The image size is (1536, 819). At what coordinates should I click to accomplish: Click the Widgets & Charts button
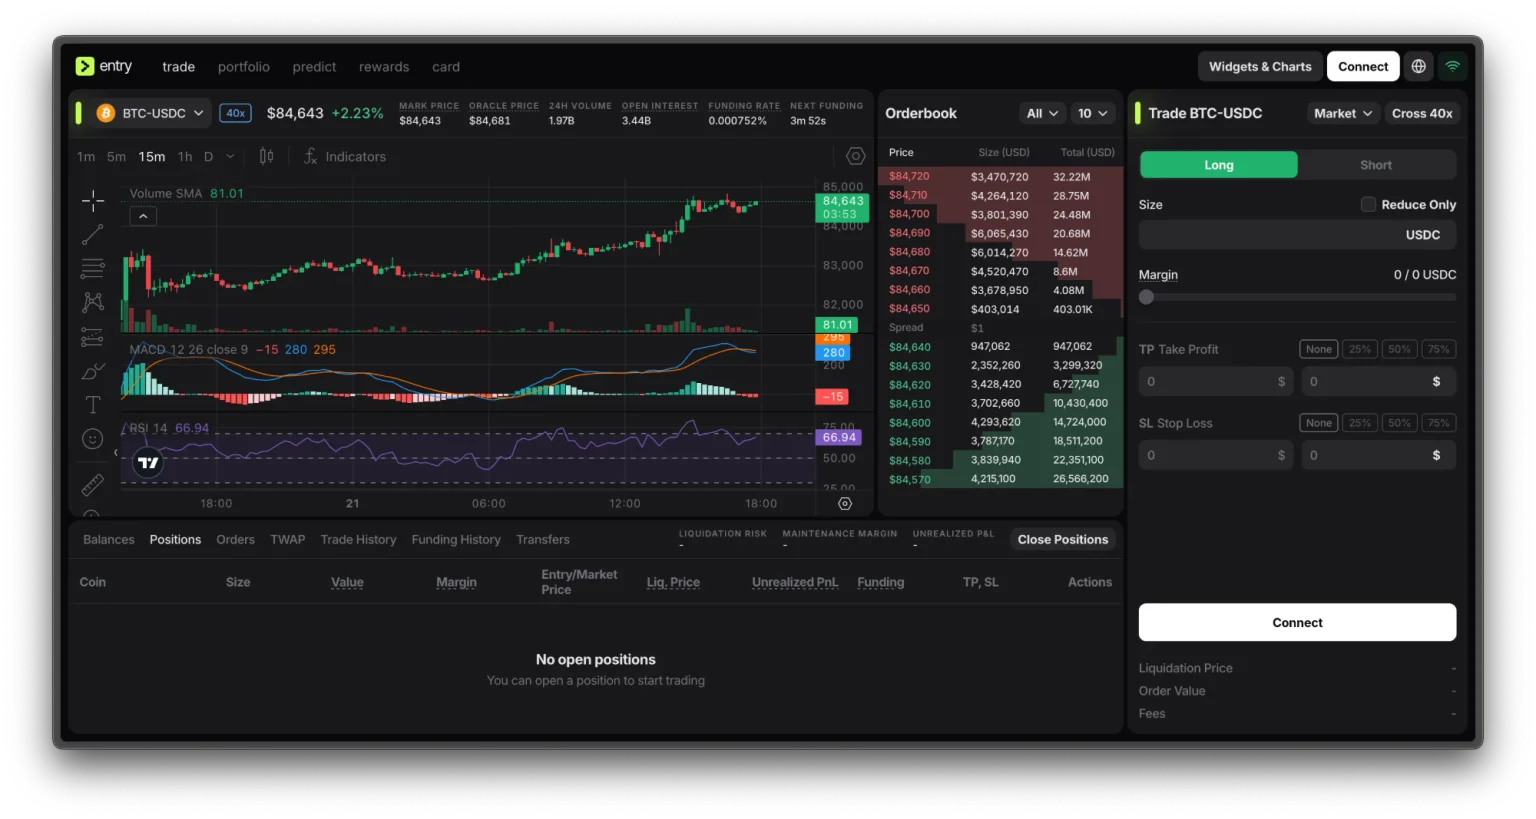1260,66
